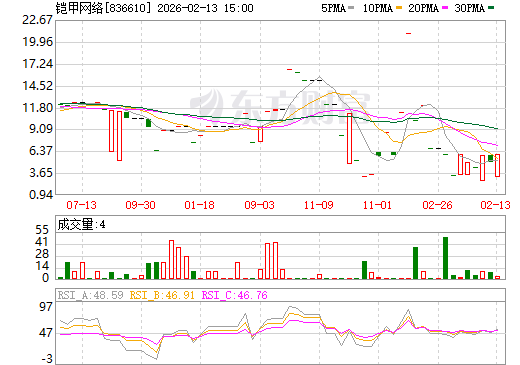Image resolution: width=520 pixels, height=365 pixels.
Task: Select the 11-01 date marker
Action: (x=377, y=205)
